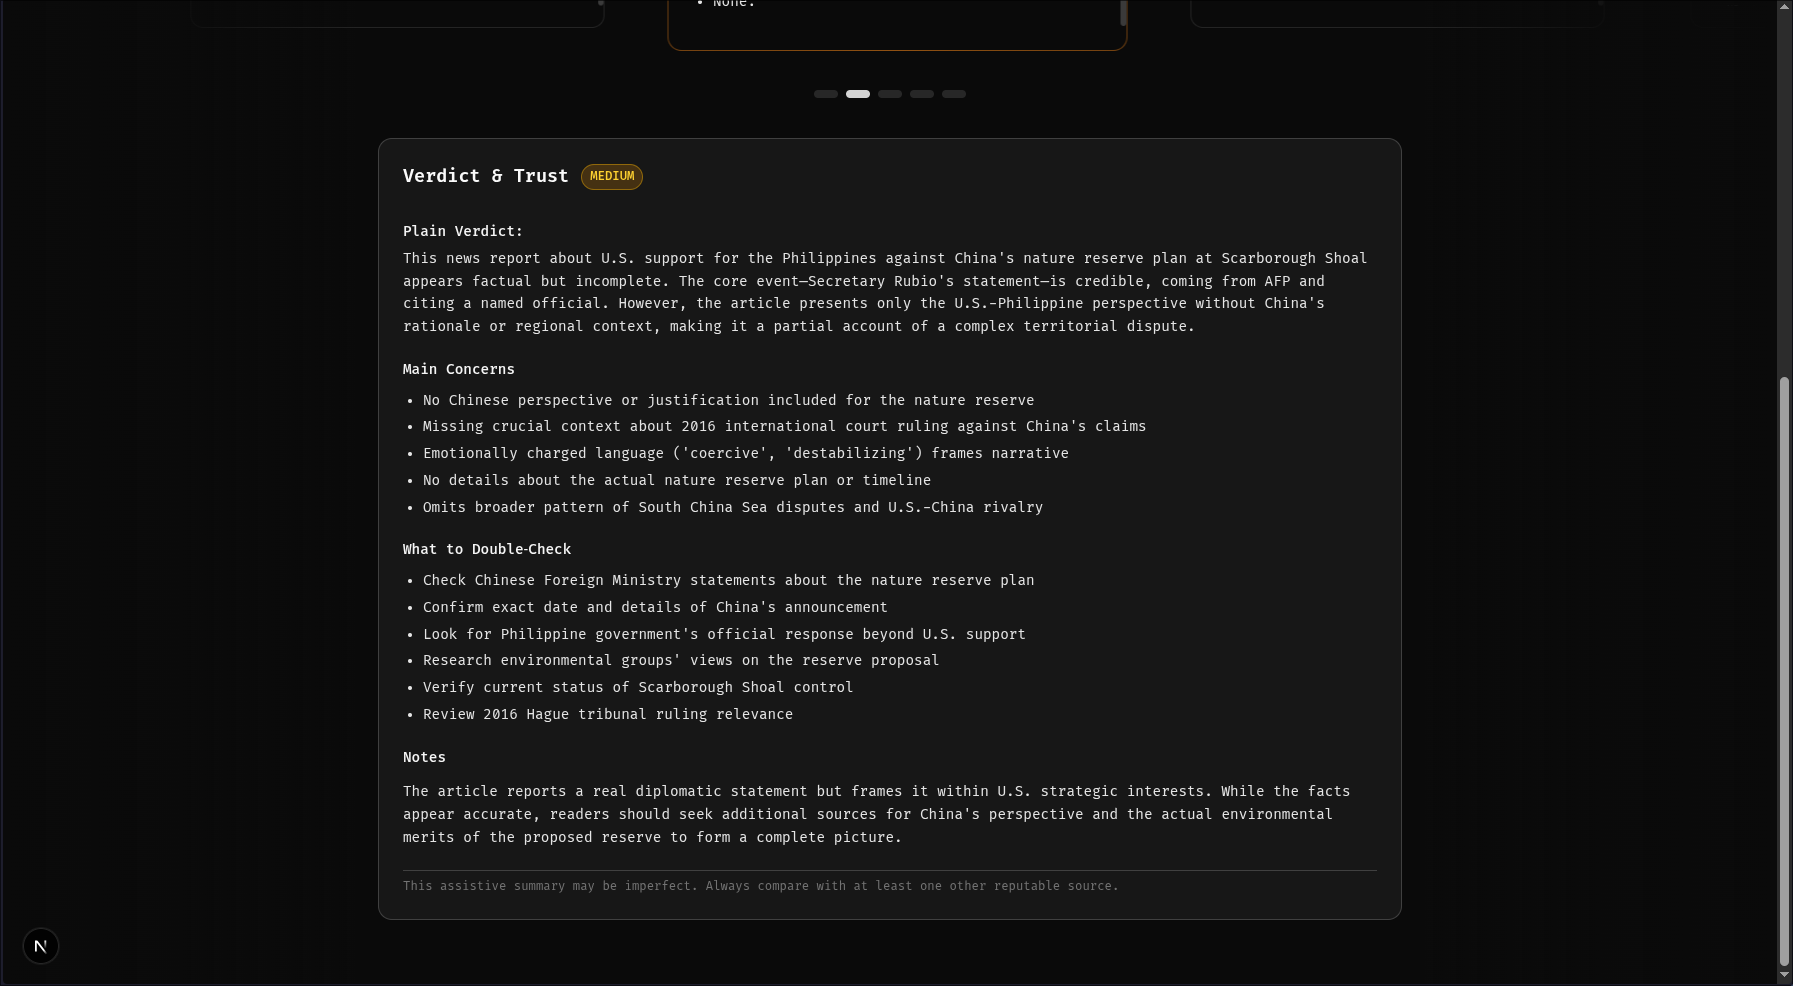Jump to the third carousel slide dot
Screen dimensions: 1793x986
click(890, 94)
